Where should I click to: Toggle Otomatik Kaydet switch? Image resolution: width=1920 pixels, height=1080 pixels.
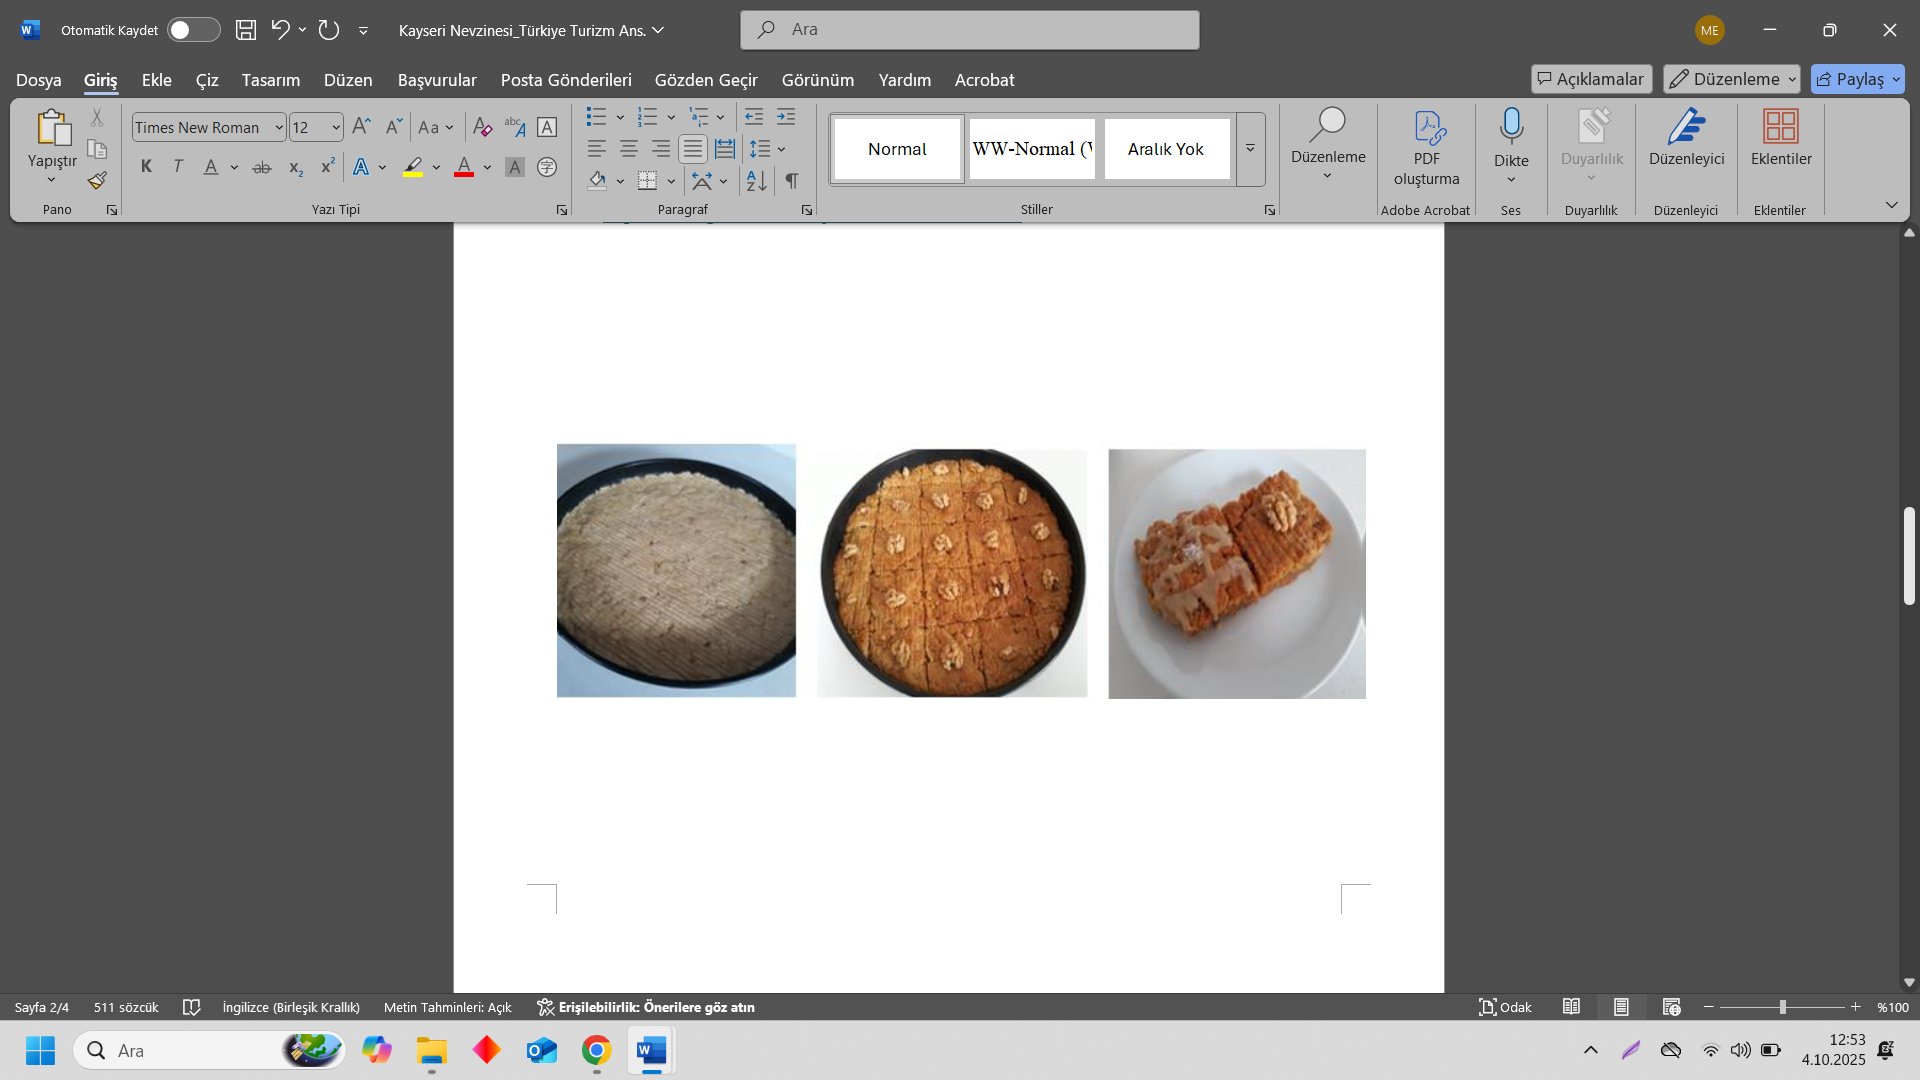tap(193, 30)
